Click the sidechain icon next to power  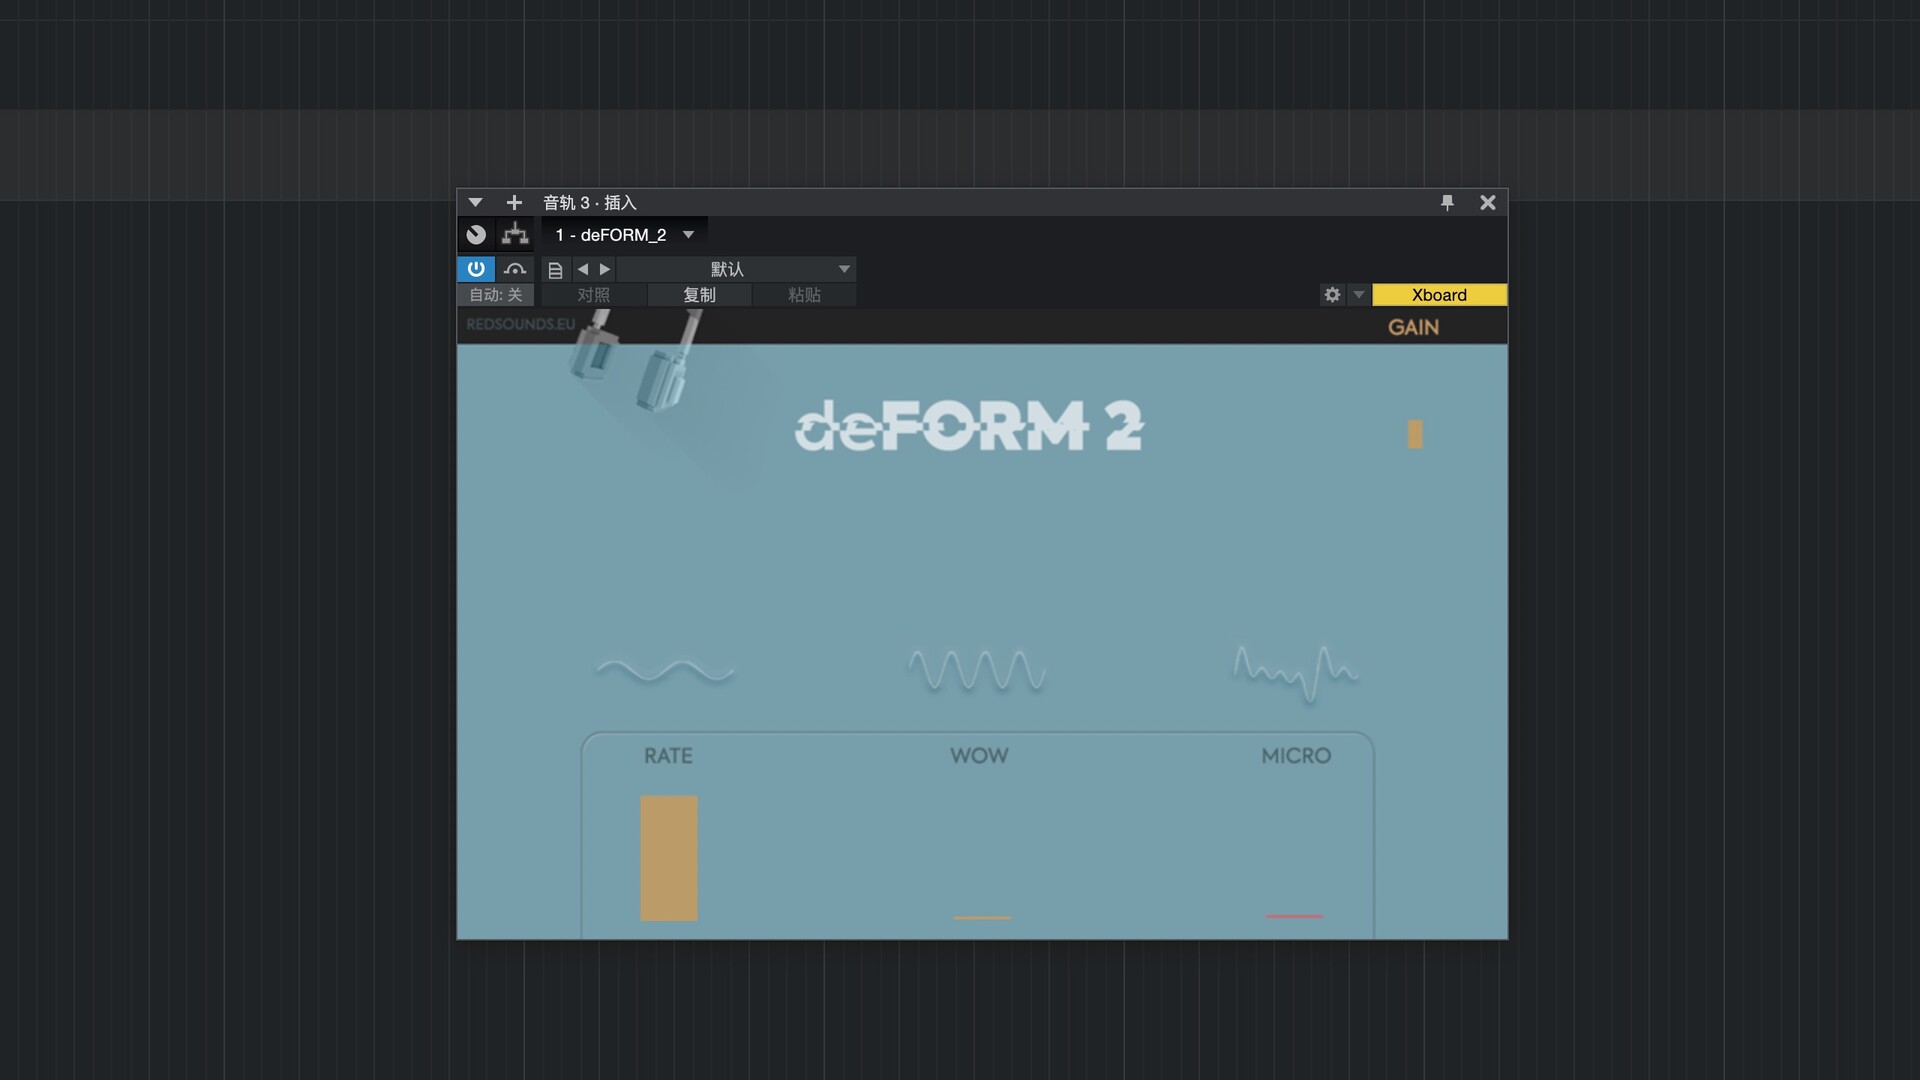point(515,269)
